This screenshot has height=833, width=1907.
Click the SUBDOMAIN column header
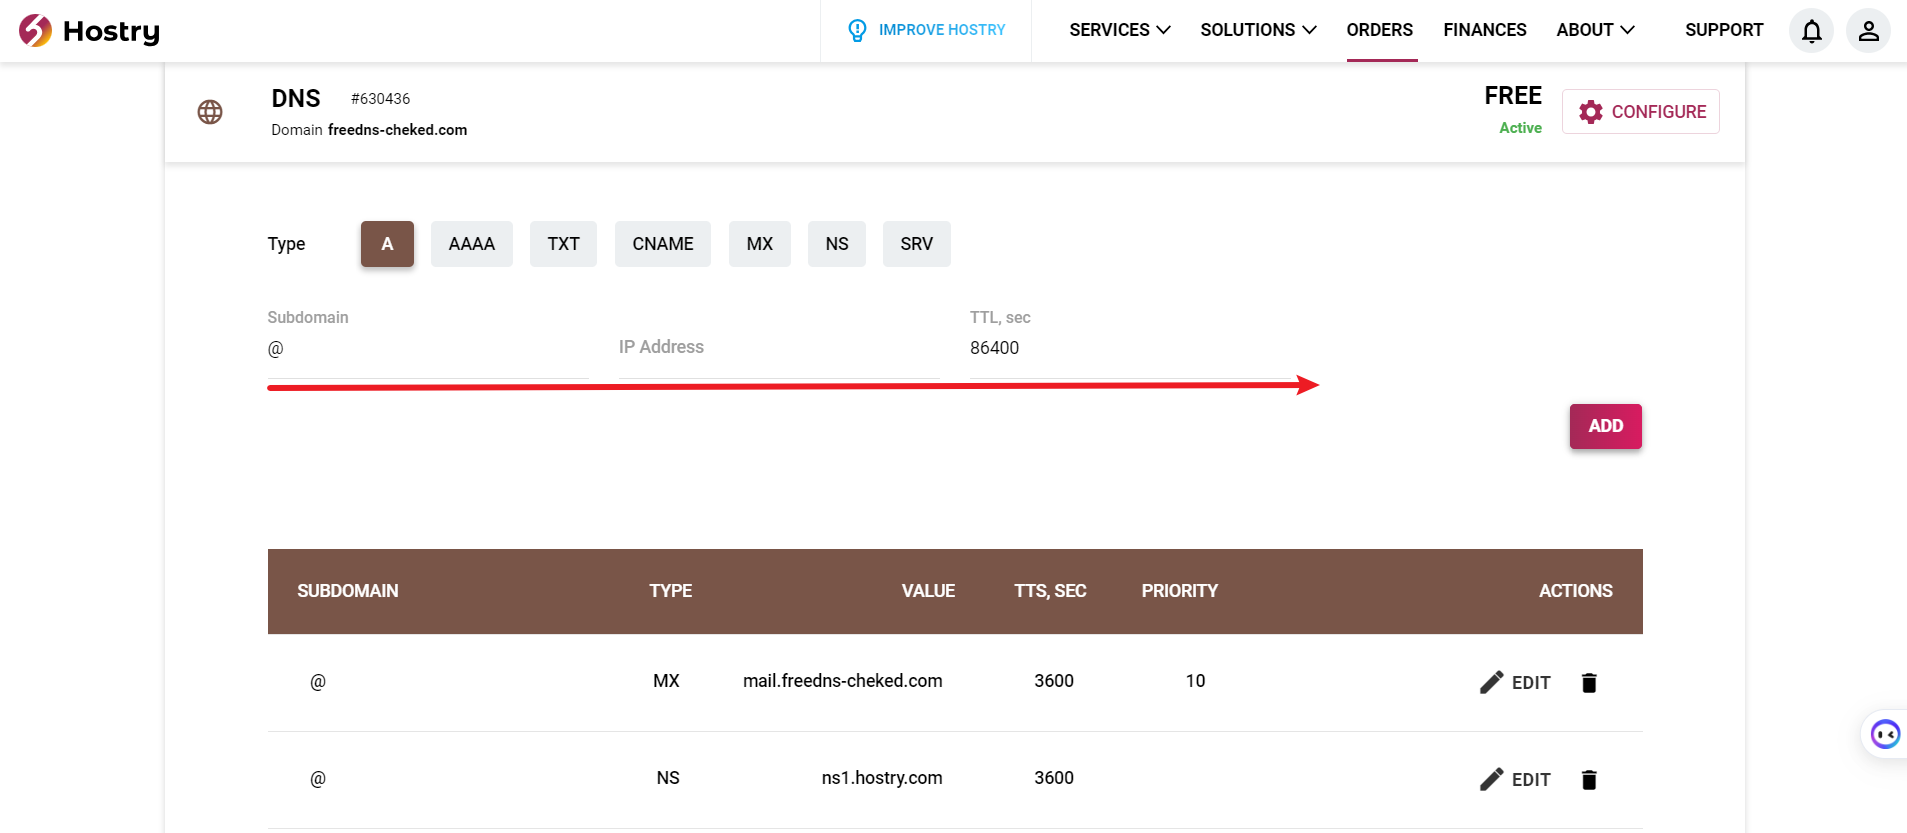tap(348, 591)
